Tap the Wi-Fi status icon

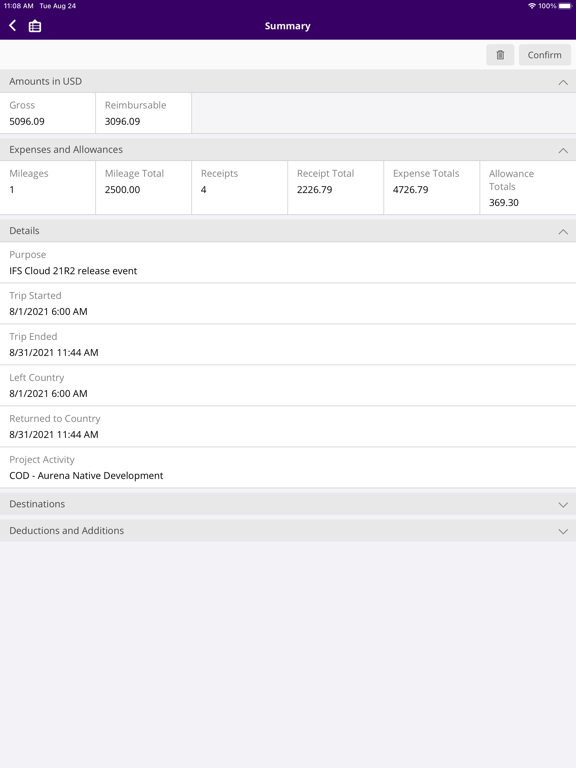coord(531,6)
